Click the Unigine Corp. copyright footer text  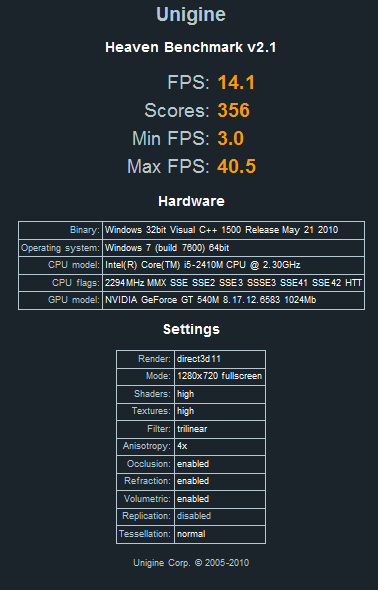(191, 563)
